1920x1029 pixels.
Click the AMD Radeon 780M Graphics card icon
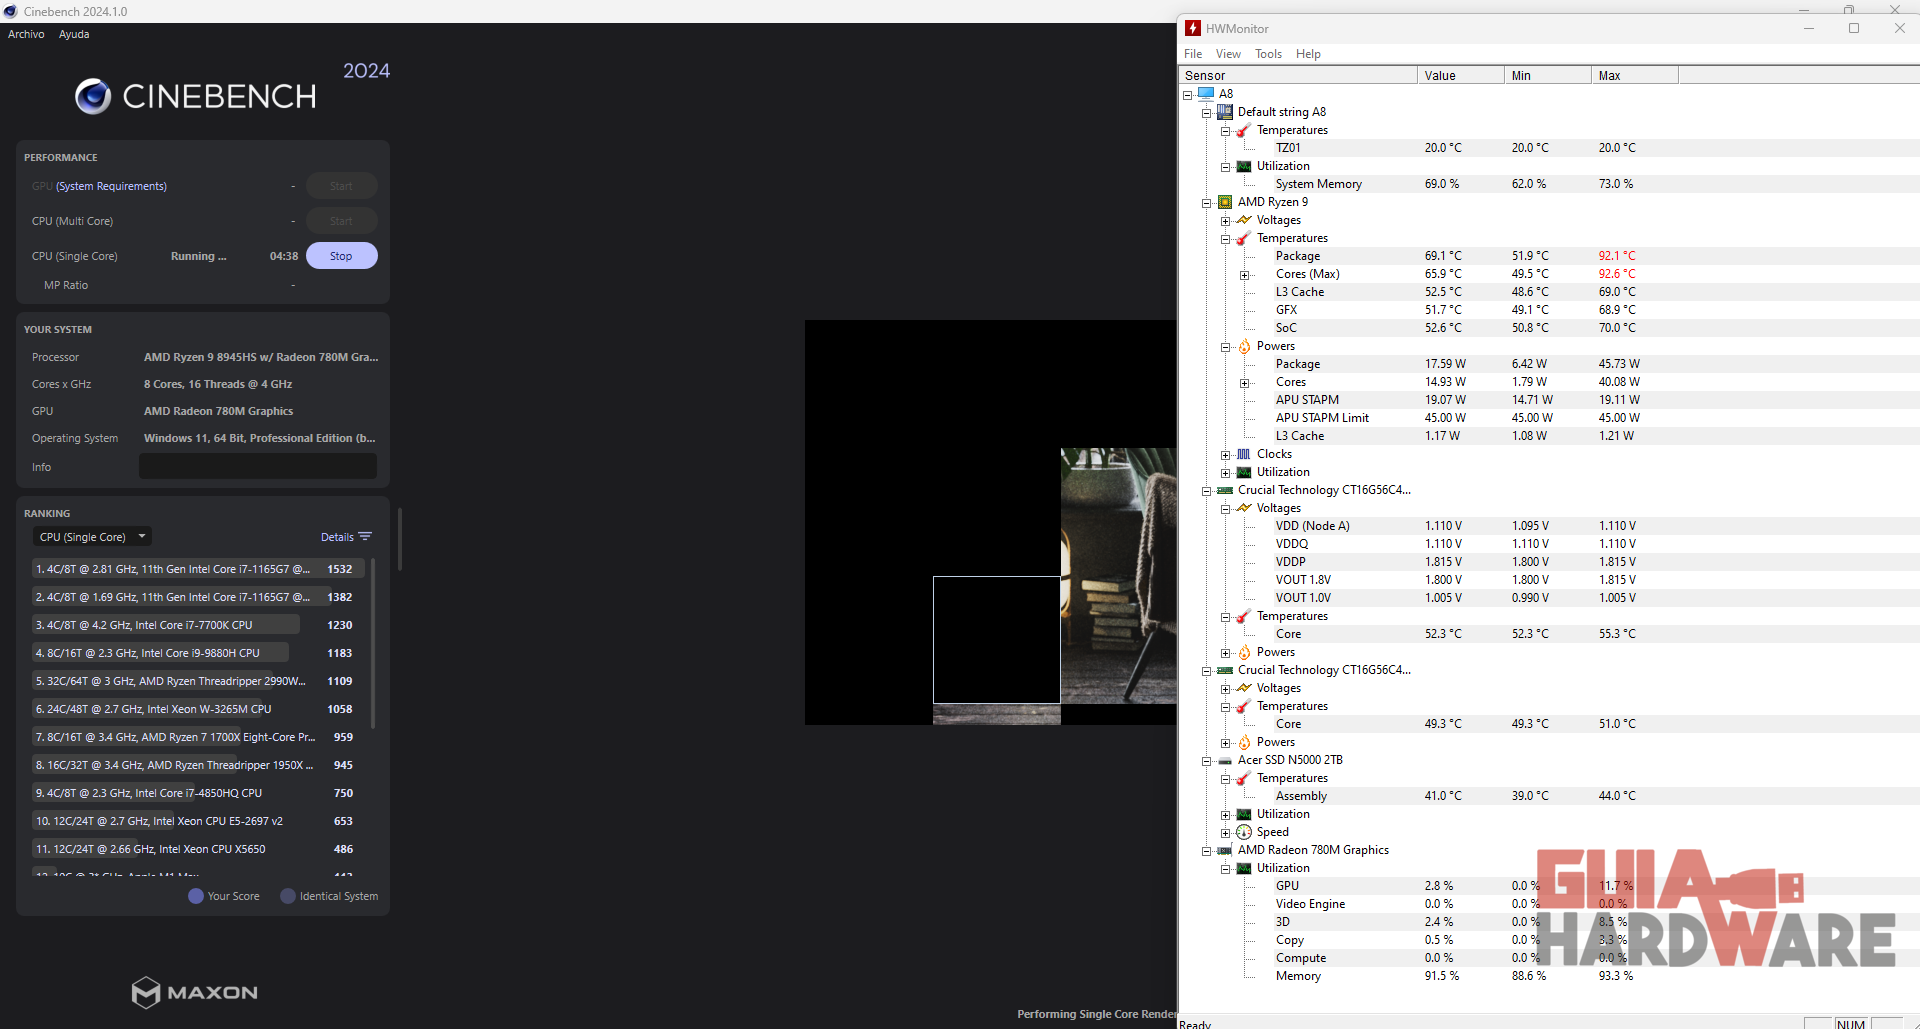1225,850
